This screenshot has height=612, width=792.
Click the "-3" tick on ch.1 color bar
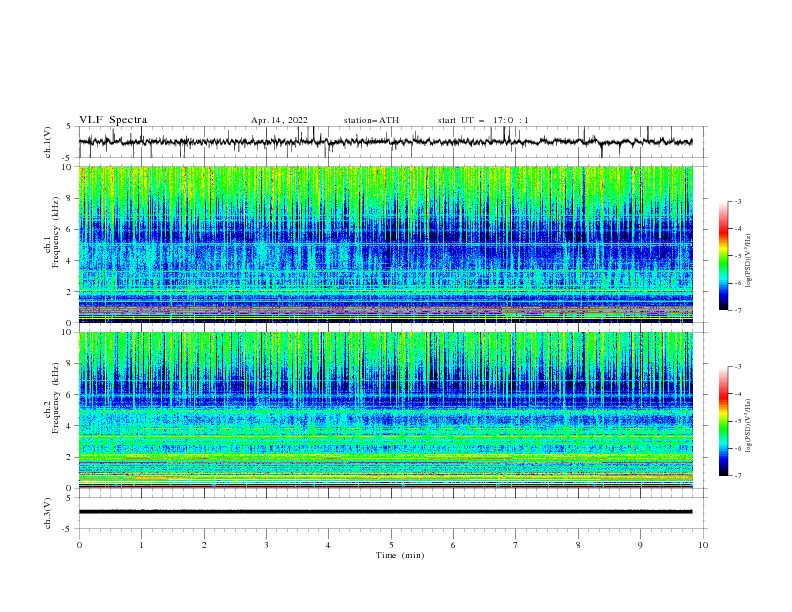[737, 201]
